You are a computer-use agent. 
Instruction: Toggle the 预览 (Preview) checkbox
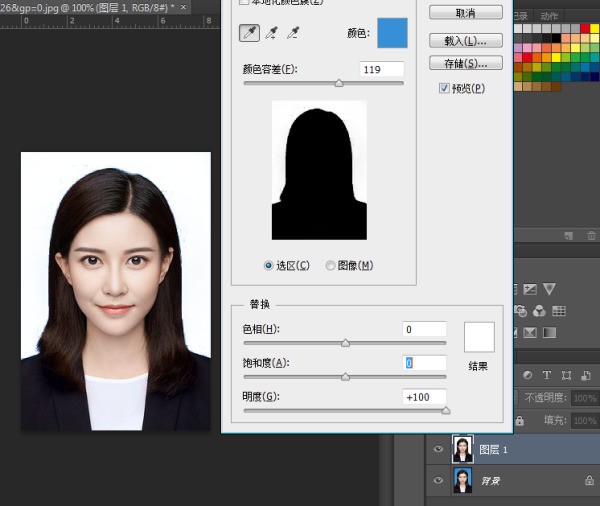(x=444, y=88)
